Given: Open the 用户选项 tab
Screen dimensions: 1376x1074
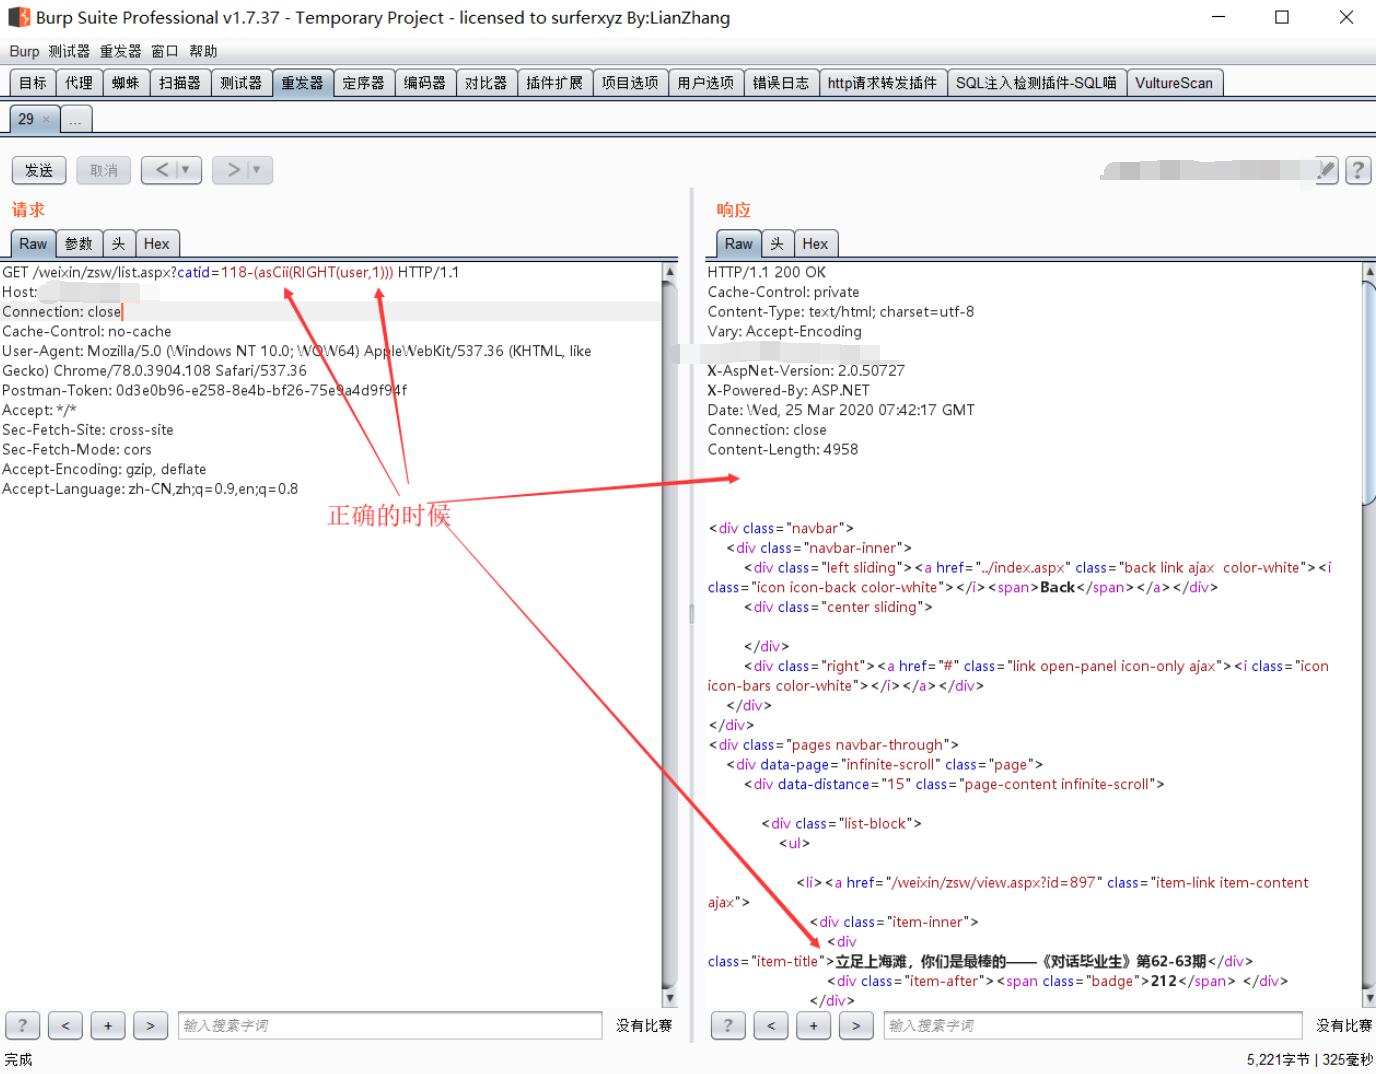Looking at the screenshot, I should click(706, 83).
